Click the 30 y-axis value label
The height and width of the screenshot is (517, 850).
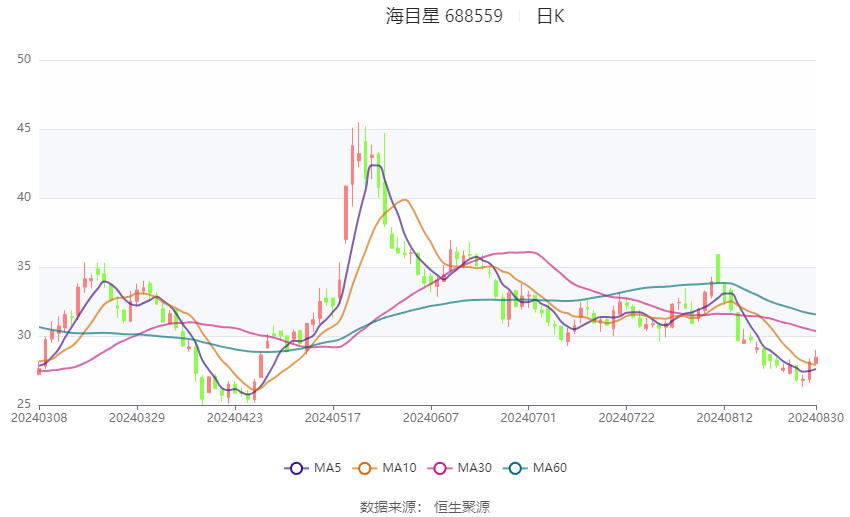[x=24, y=335]
